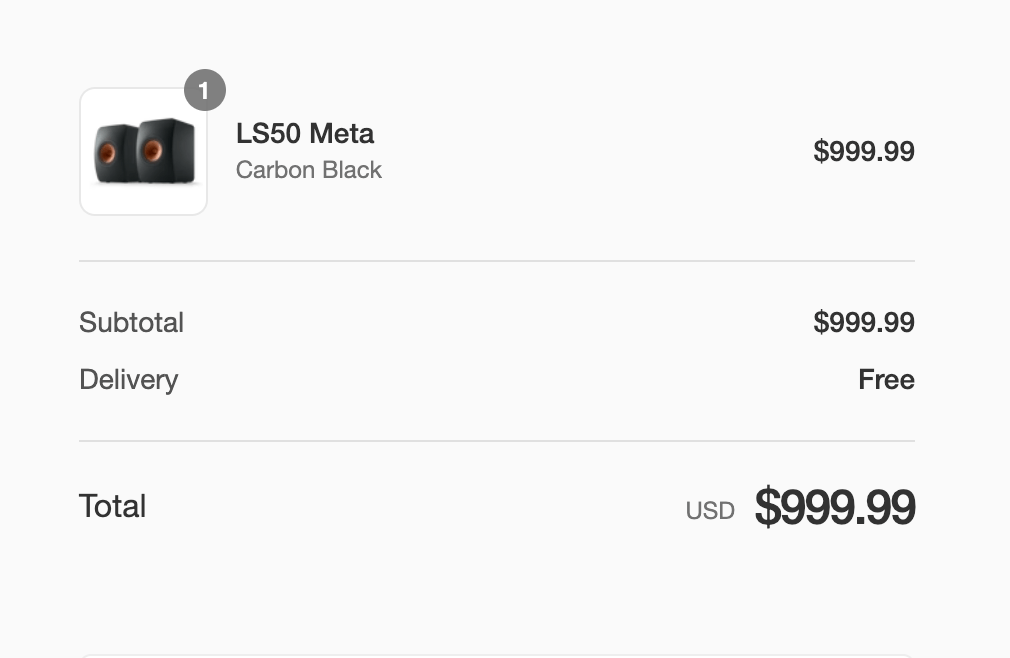Select the Subtotal label
Viewport: 1010px width, 658px height.
(x=131, y=322)
